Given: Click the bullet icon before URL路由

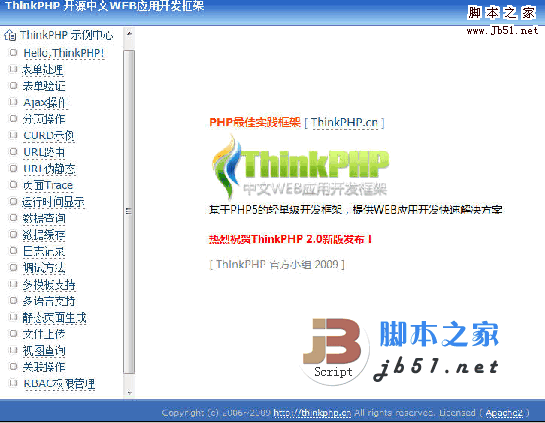Looking at the screenshot, I should click(13, 152).
